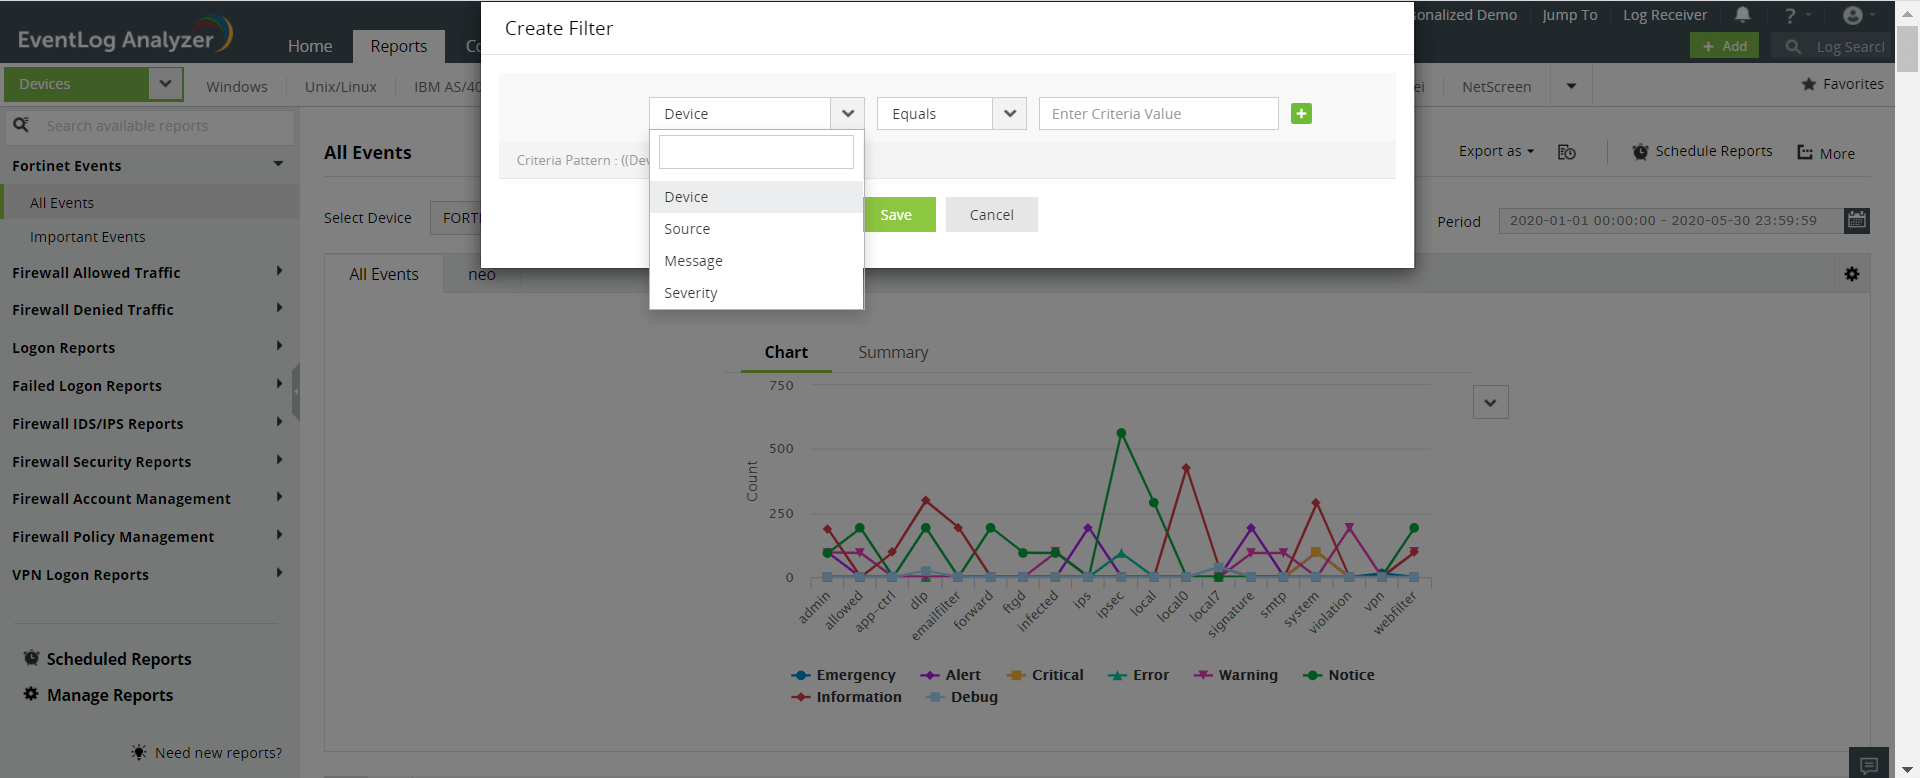Focus the Search available reports box
This screenshot has width=1920, height=778.
(x=150, y=126)
